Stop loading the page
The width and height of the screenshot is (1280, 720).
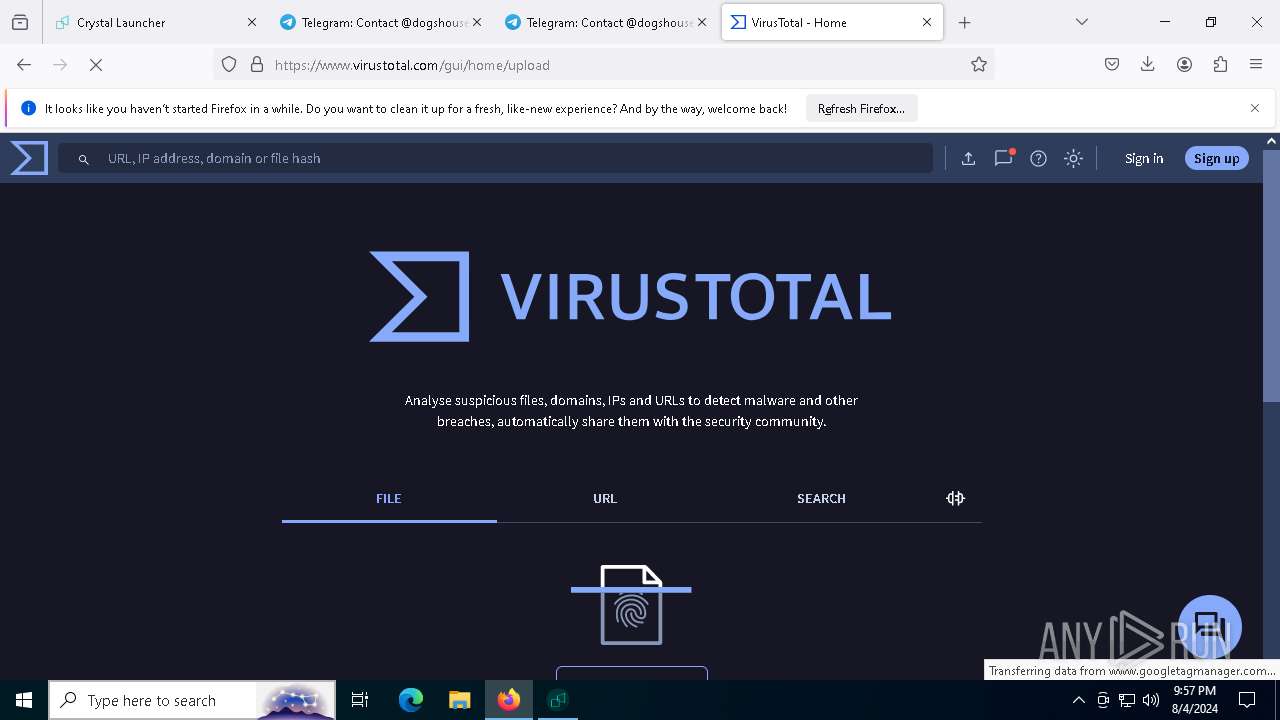pos(96,64)
